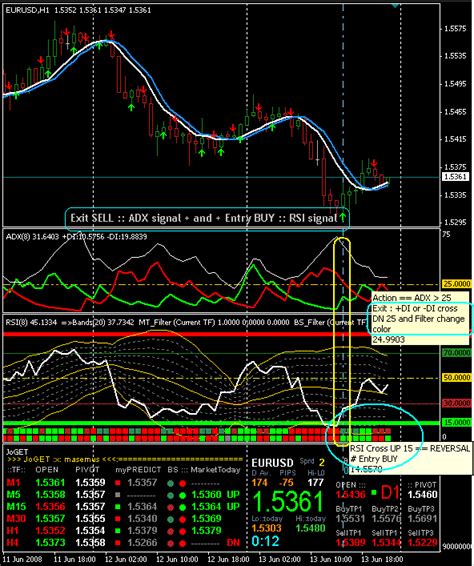Click the RSI 70.0000 level label
Screen dimensions: 474x566
point(457,352)
